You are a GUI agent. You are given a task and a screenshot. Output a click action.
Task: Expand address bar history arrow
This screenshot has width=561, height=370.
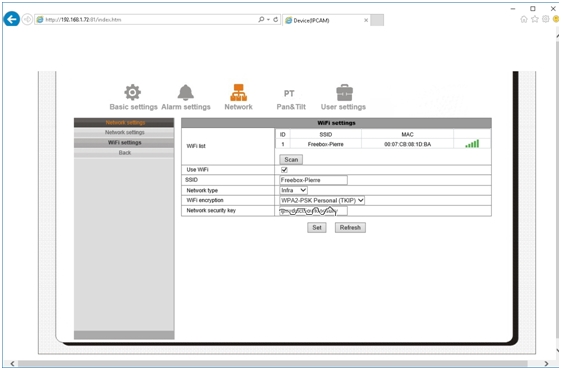click(268, 20)
